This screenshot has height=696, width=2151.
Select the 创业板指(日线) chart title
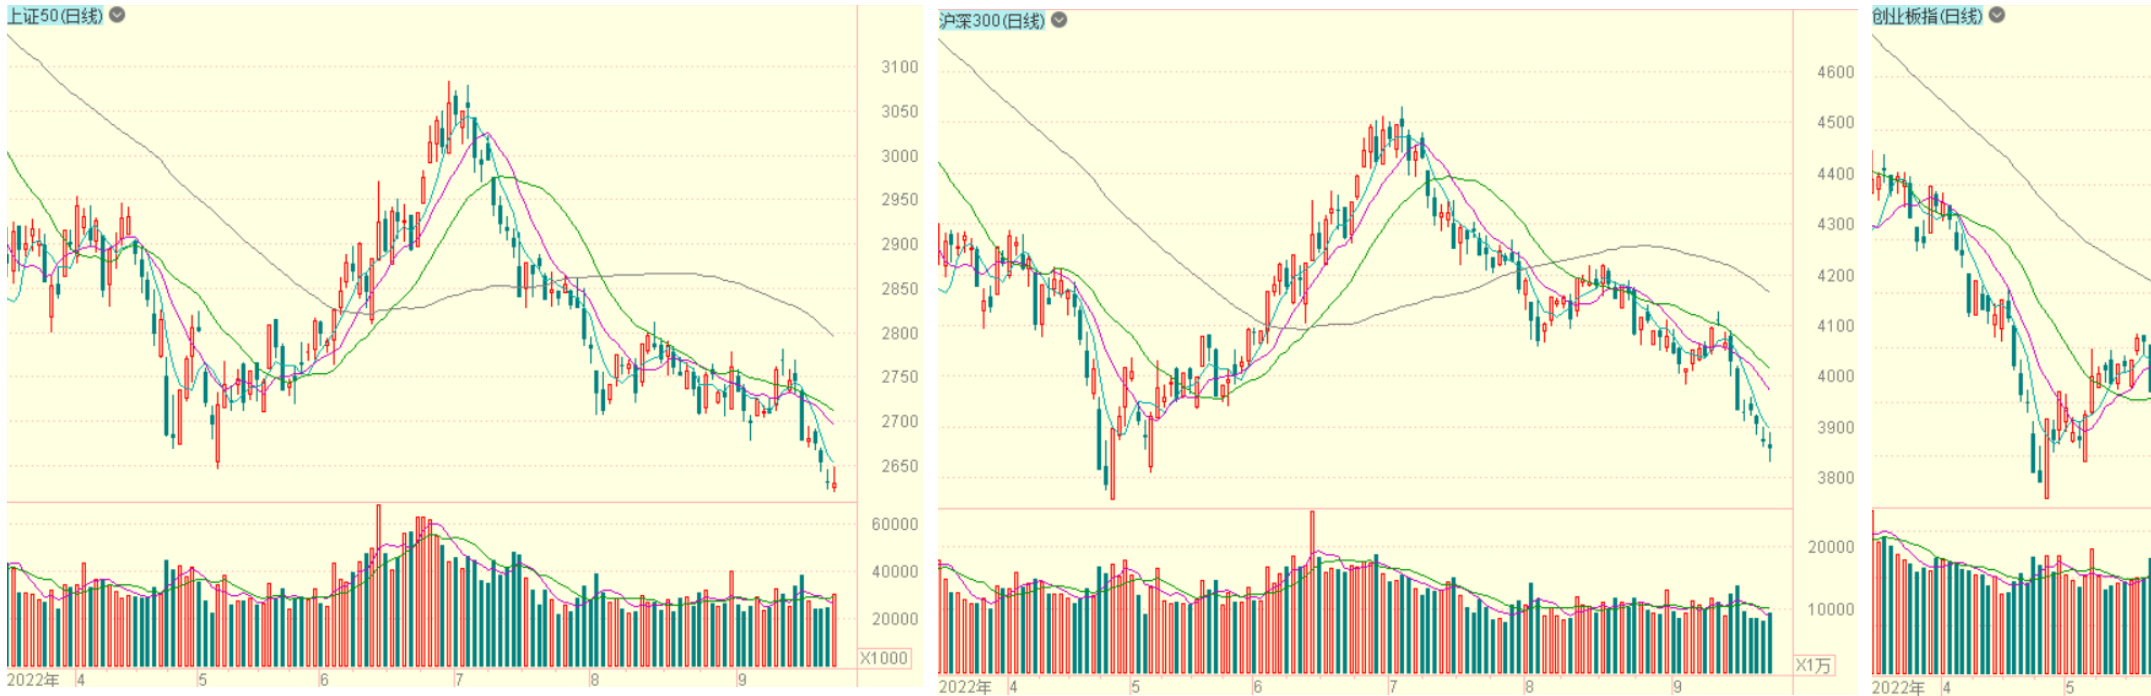tap(1928, 15)
